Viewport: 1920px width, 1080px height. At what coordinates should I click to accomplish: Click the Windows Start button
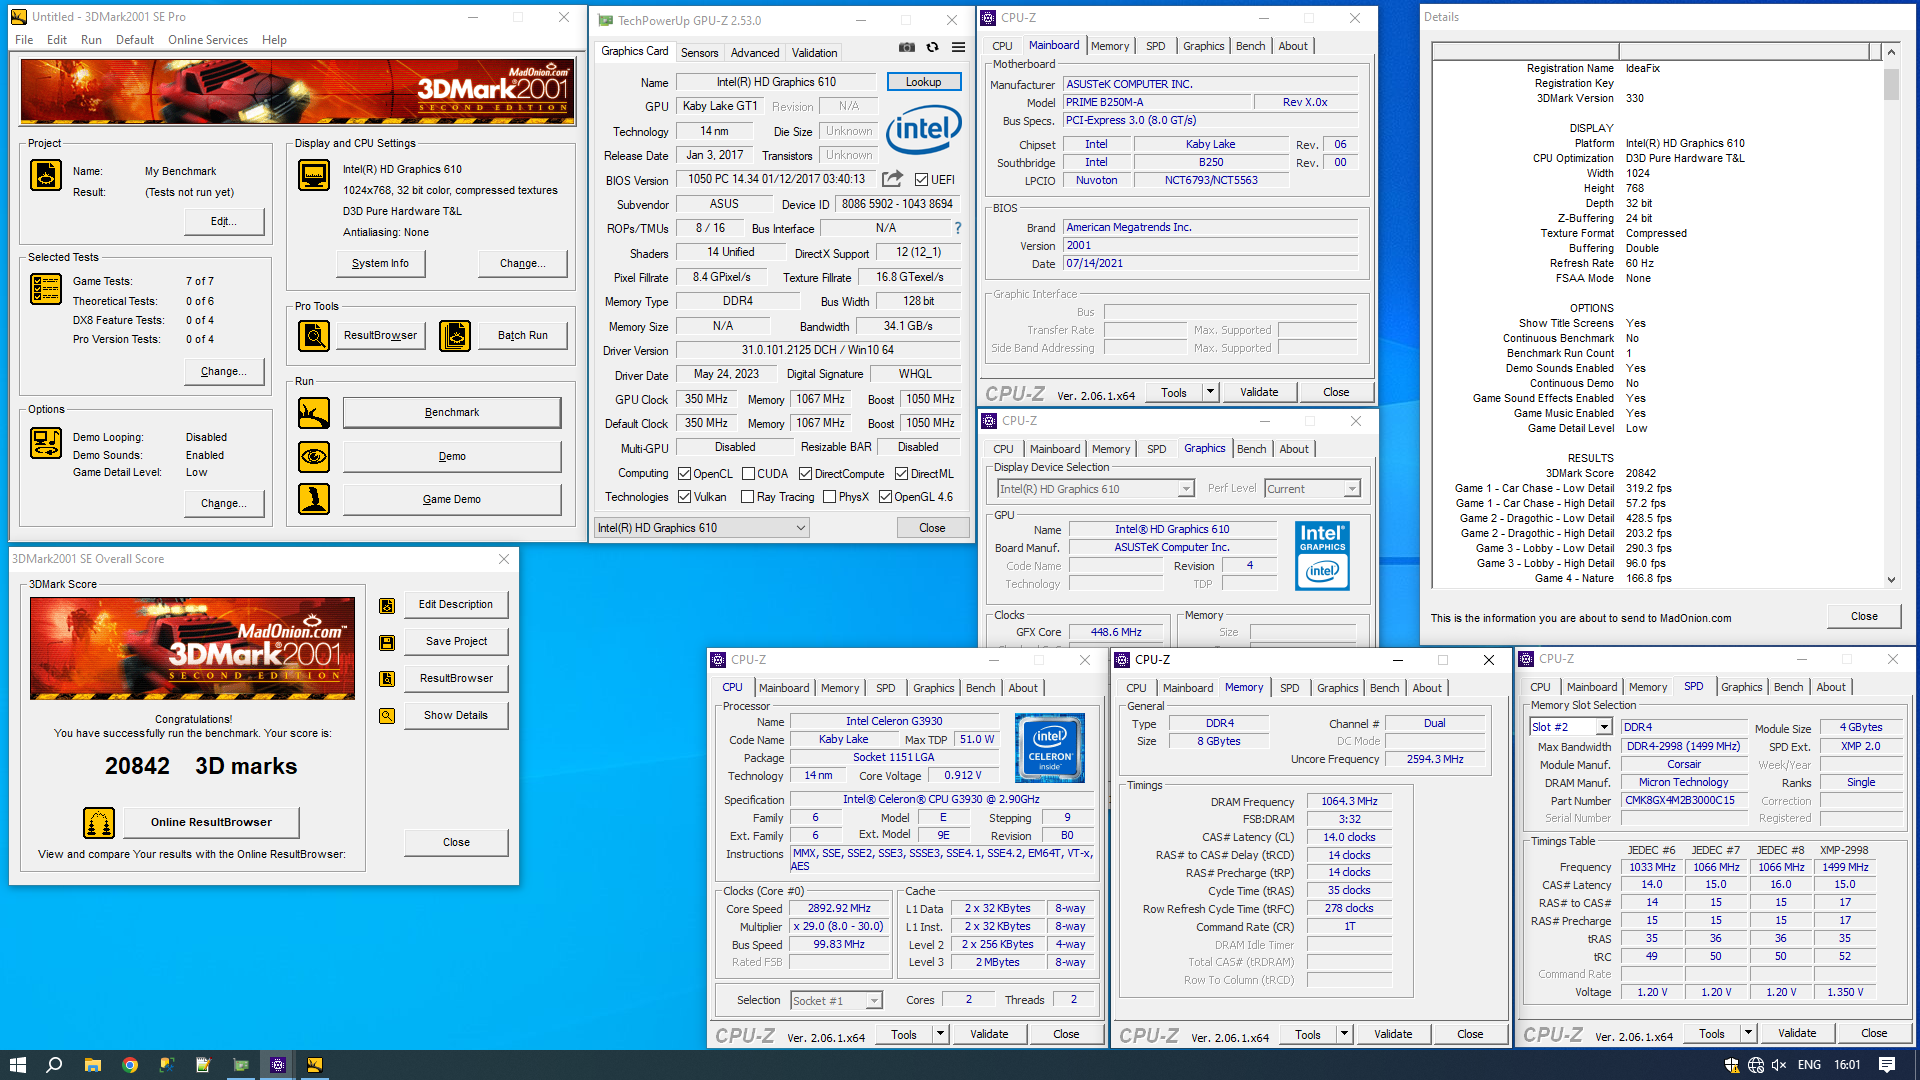(18, 1065)
